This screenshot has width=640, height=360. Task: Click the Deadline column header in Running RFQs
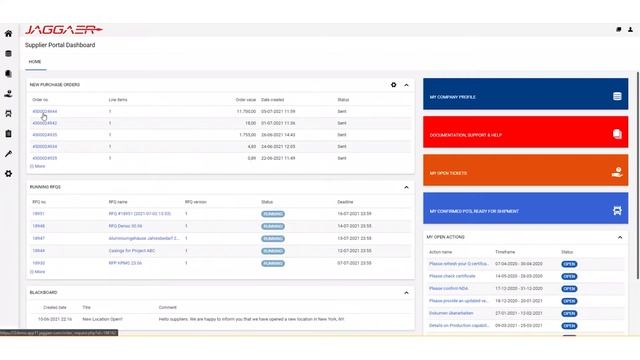[345, 202]
